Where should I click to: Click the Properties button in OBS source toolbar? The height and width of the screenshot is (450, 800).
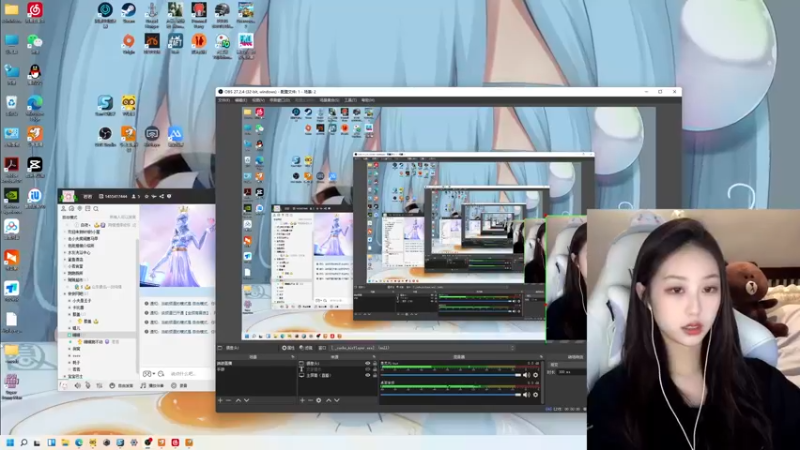[x=288, y=348]
